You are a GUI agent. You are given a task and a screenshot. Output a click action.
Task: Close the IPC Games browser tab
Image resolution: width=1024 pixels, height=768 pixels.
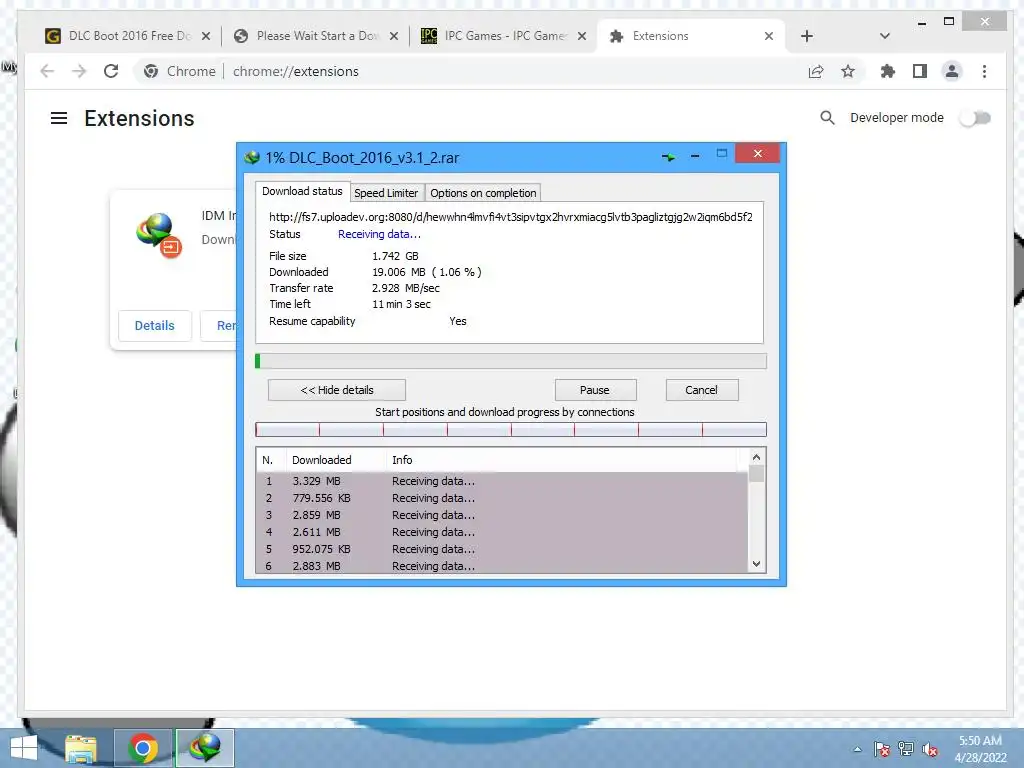coord(582,36)
